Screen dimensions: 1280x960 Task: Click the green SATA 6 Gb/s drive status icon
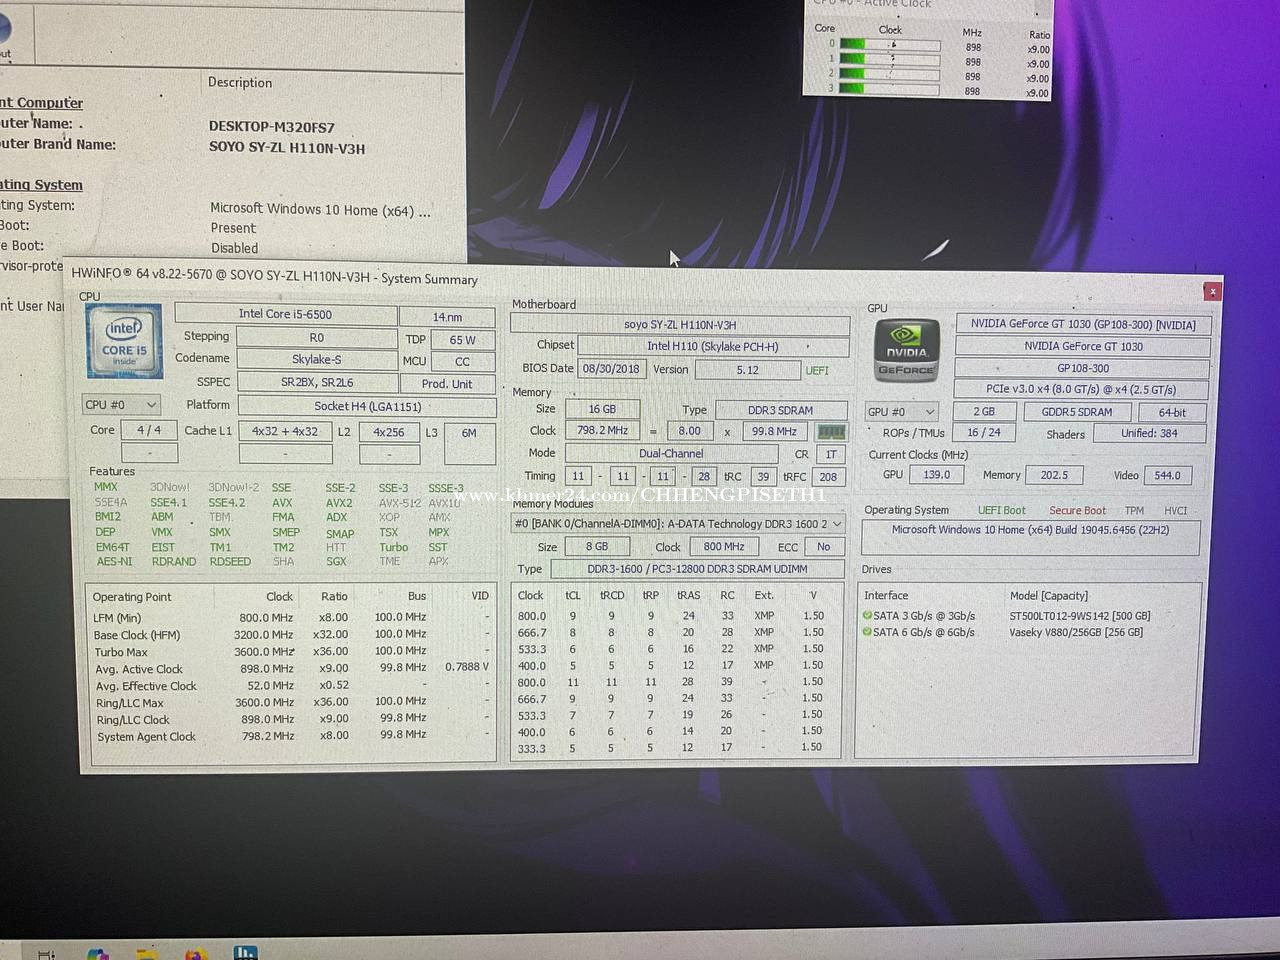coord(867,632)
